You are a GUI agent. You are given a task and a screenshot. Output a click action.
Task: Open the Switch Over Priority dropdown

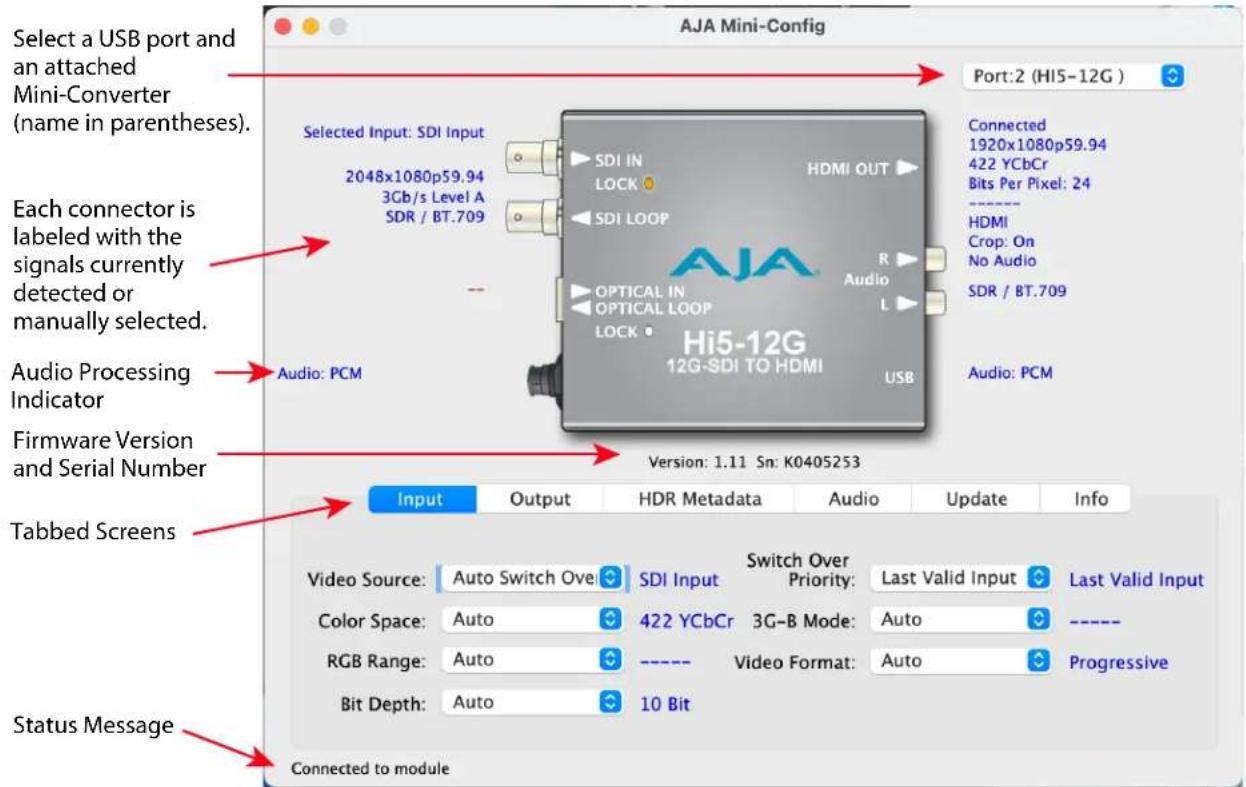click(x=960, y=578)
